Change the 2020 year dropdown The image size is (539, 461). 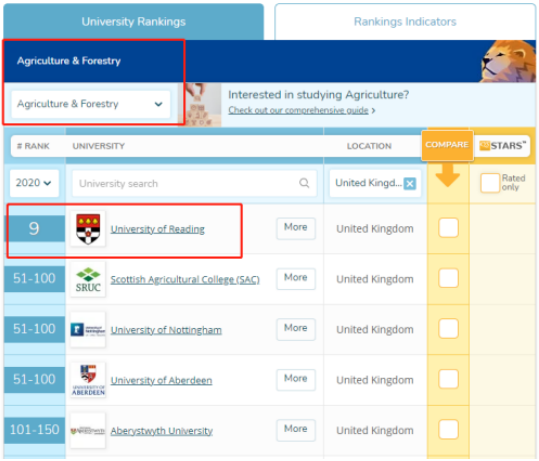click(34, 183)
